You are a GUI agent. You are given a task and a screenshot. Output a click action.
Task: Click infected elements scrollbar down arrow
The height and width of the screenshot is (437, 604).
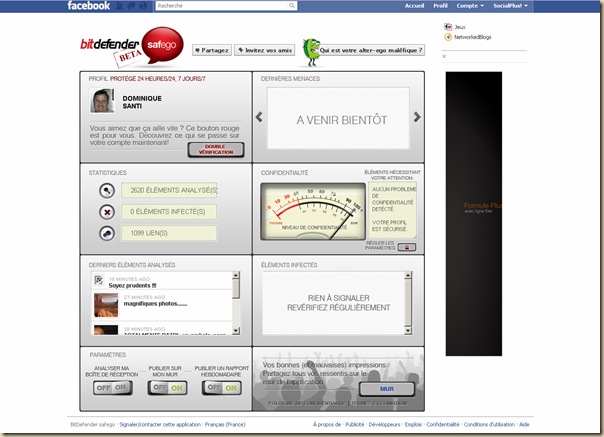[x=408, y=331]
